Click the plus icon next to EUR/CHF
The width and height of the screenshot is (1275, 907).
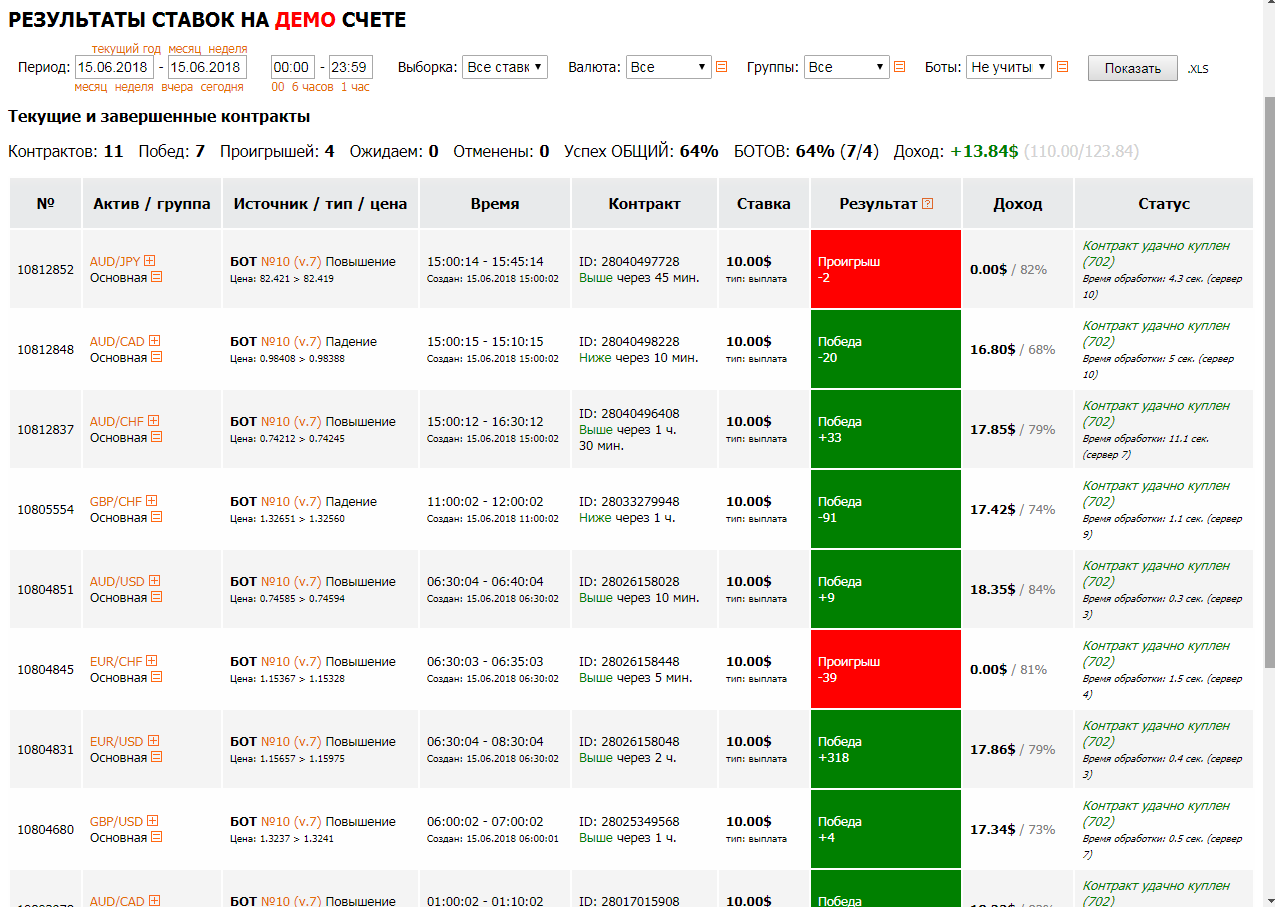tap(153, 661)
